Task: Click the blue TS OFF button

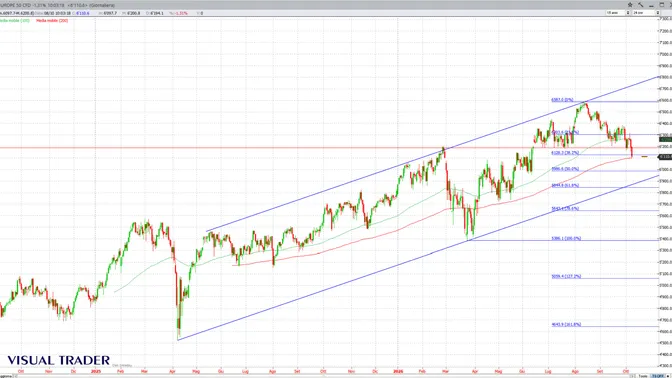Action: tap(657, 376)
